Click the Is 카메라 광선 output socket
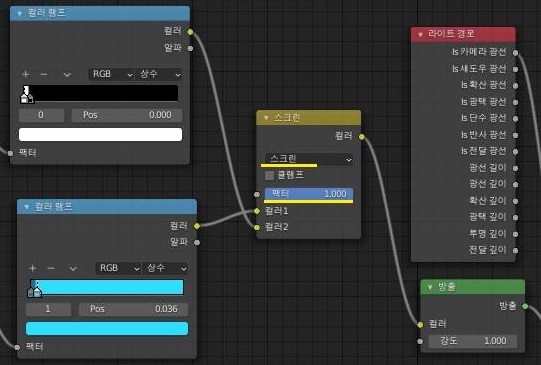Viewport: 541px width, 365px height. coord(515,53)
